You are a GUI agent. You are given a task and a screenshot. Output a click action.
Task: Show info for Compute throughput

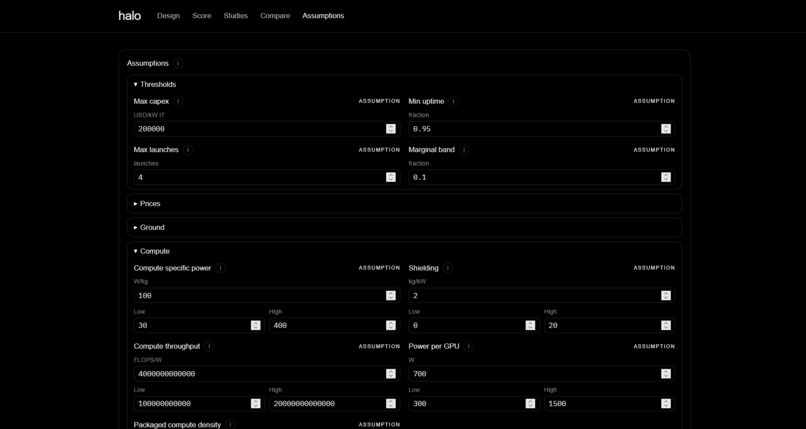tap(209, 346)
